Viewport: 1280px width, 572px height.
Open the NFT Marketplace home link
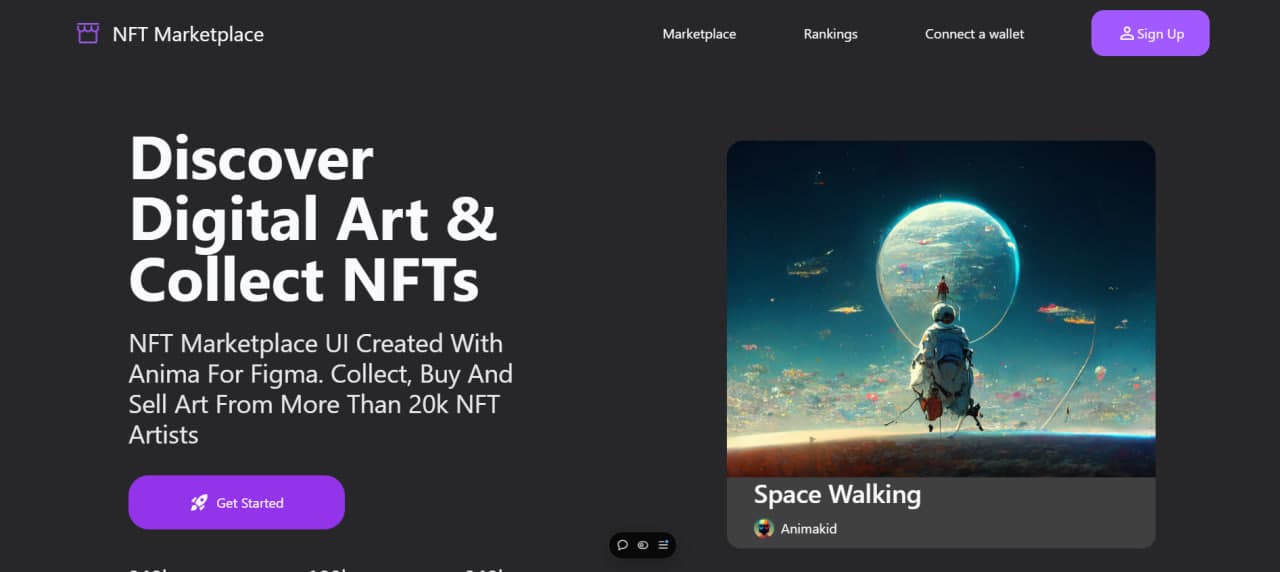tap(188, 34)
